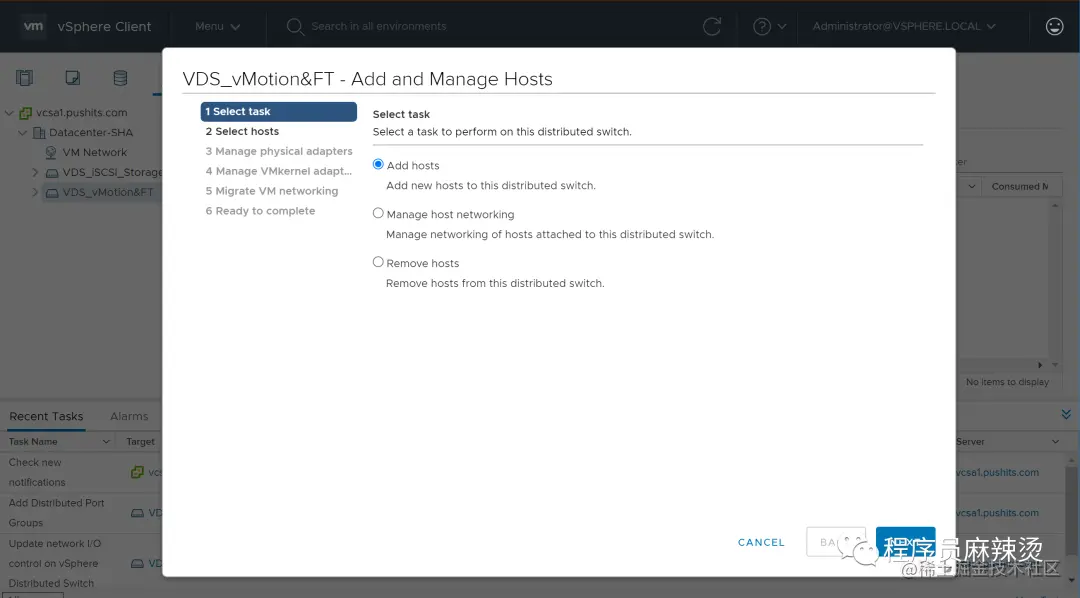The width and height of the screenshot is (1080, 598).
Task: Click the refresh icon in top bar
Action: point(712,26)
